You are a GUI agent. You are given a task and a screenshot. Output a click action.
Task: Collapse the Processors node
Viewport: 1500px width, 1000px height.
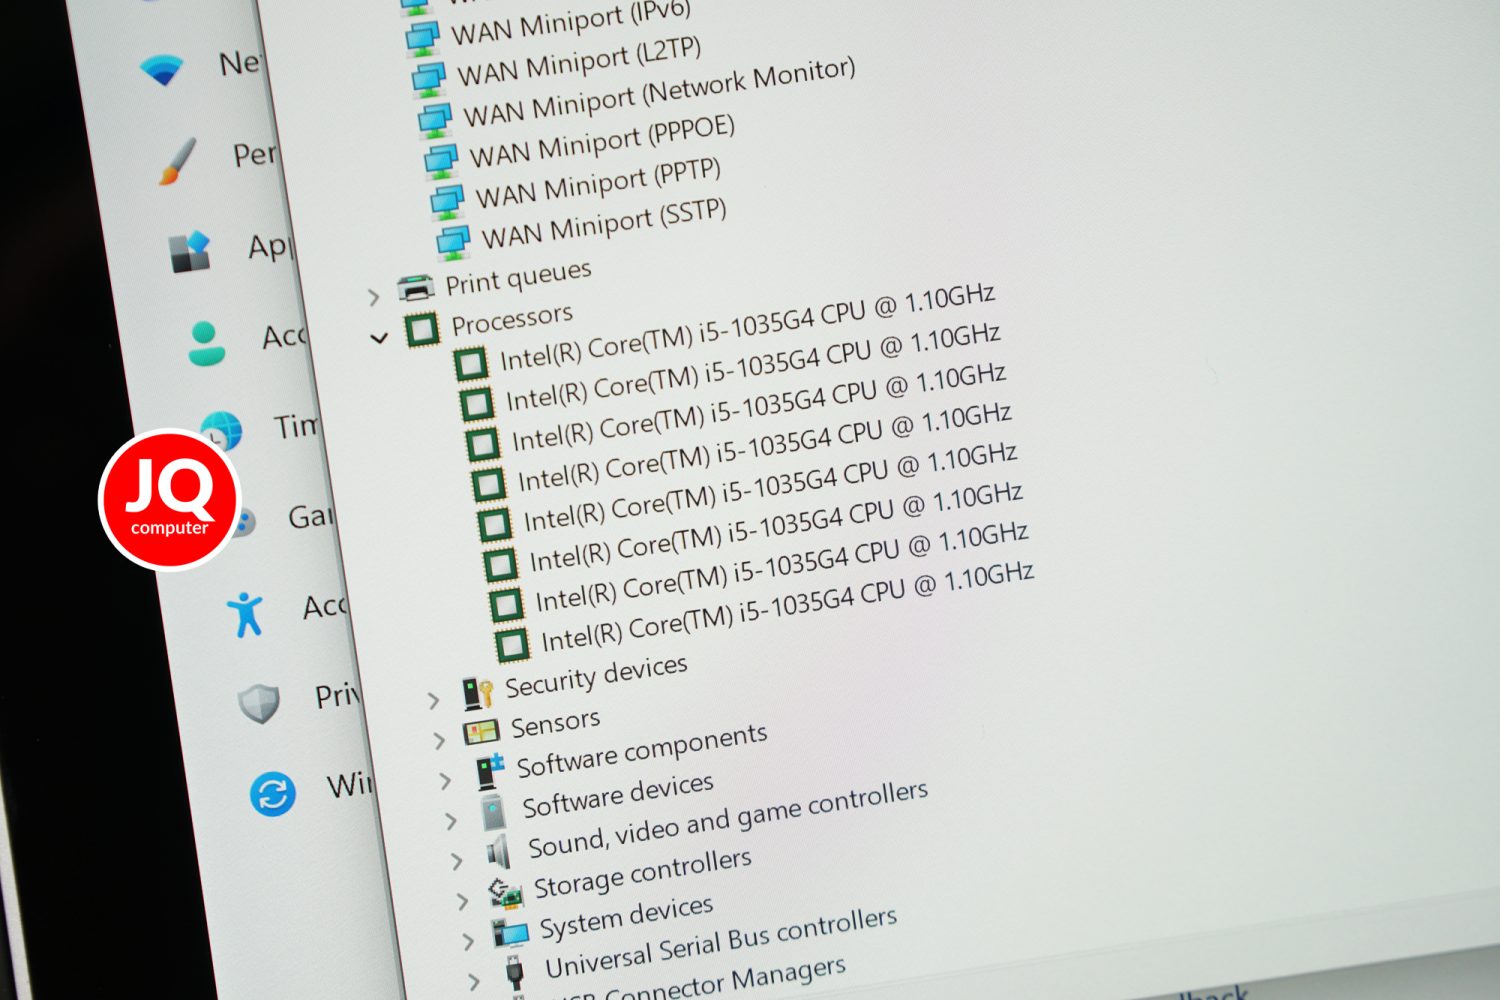379,338
